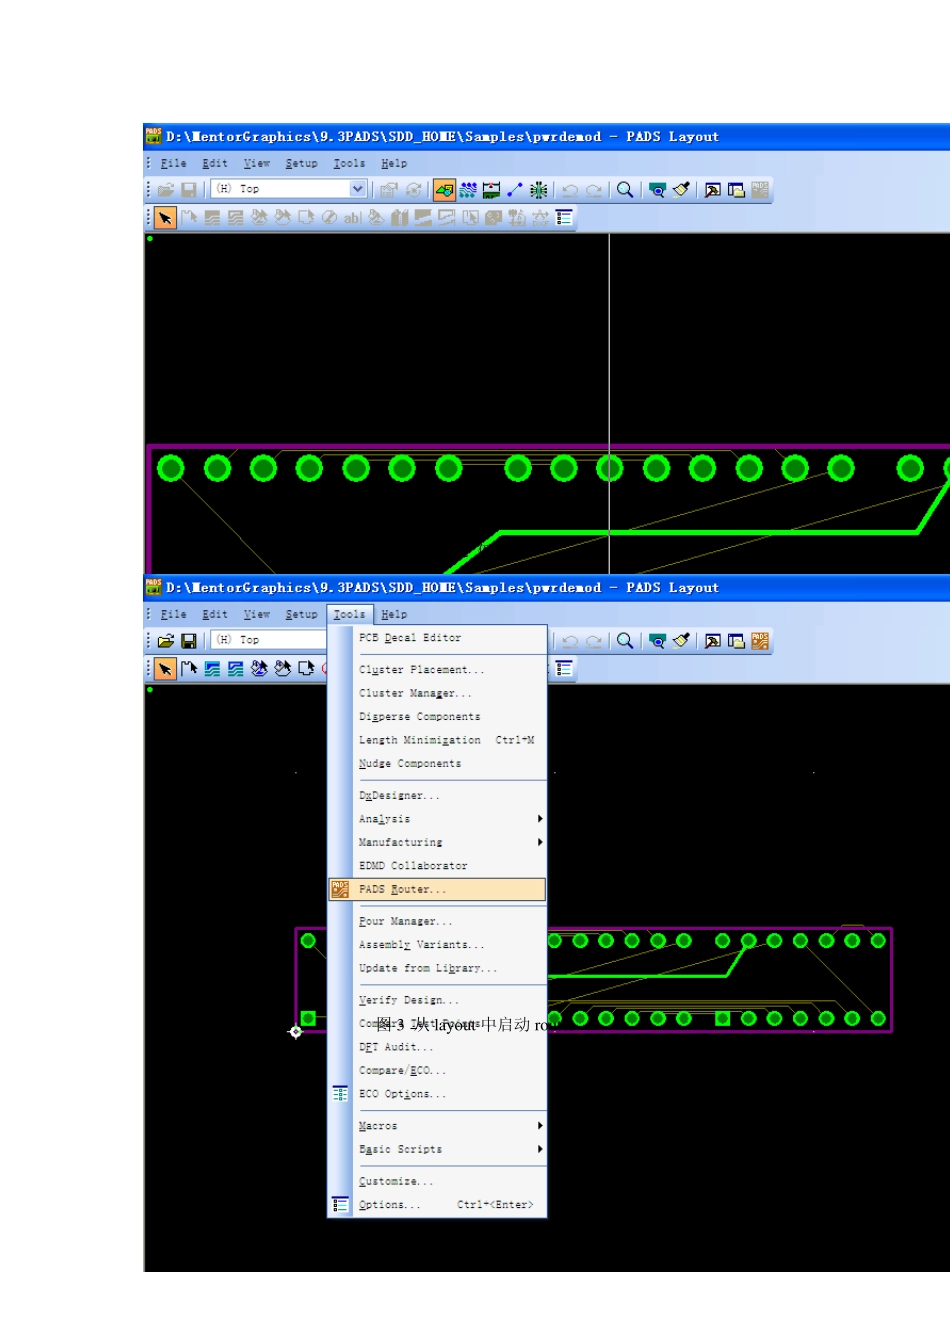Click PADS Router icon in lower window toolbar
950x1344 pixels.
760,641
